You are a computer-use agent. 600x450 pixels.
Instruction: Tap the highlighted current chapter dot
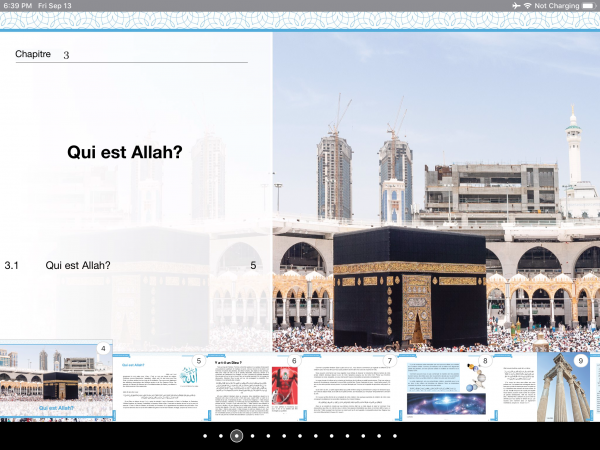237,436
